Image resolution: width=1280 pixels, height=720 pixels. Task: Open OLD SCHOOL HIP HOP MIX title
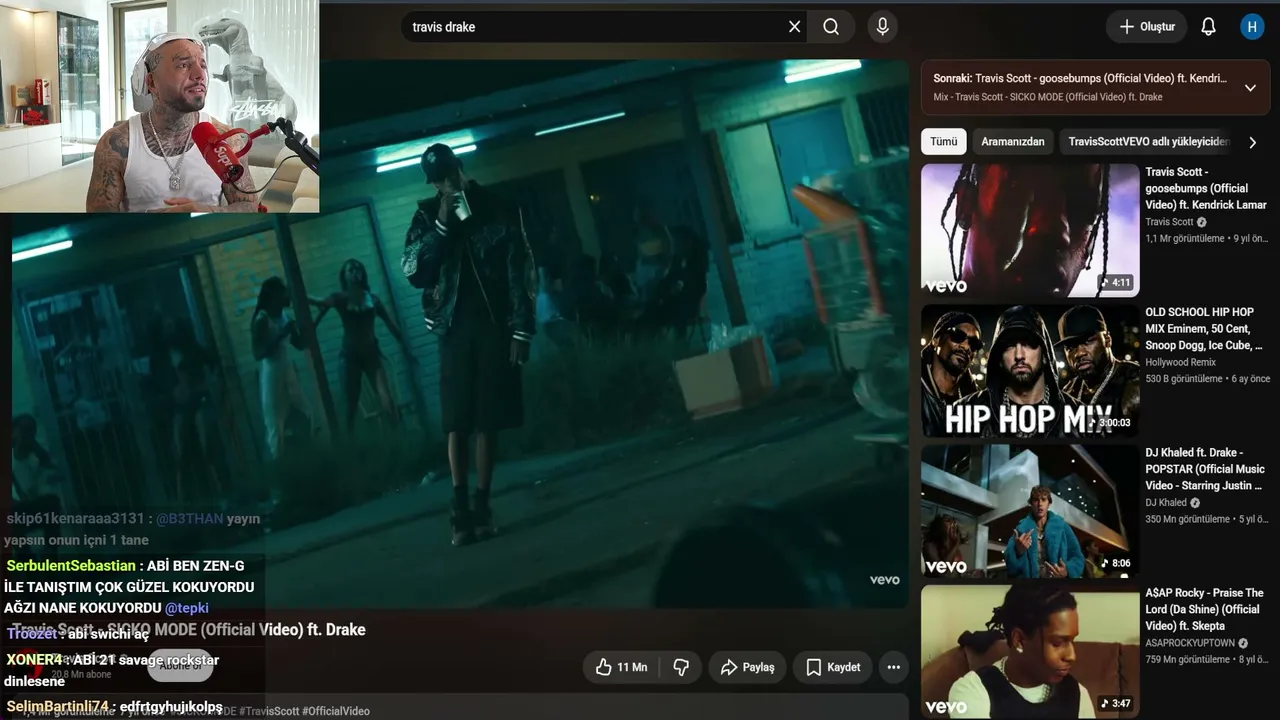pyautogui.click(x=1205, y=328)
